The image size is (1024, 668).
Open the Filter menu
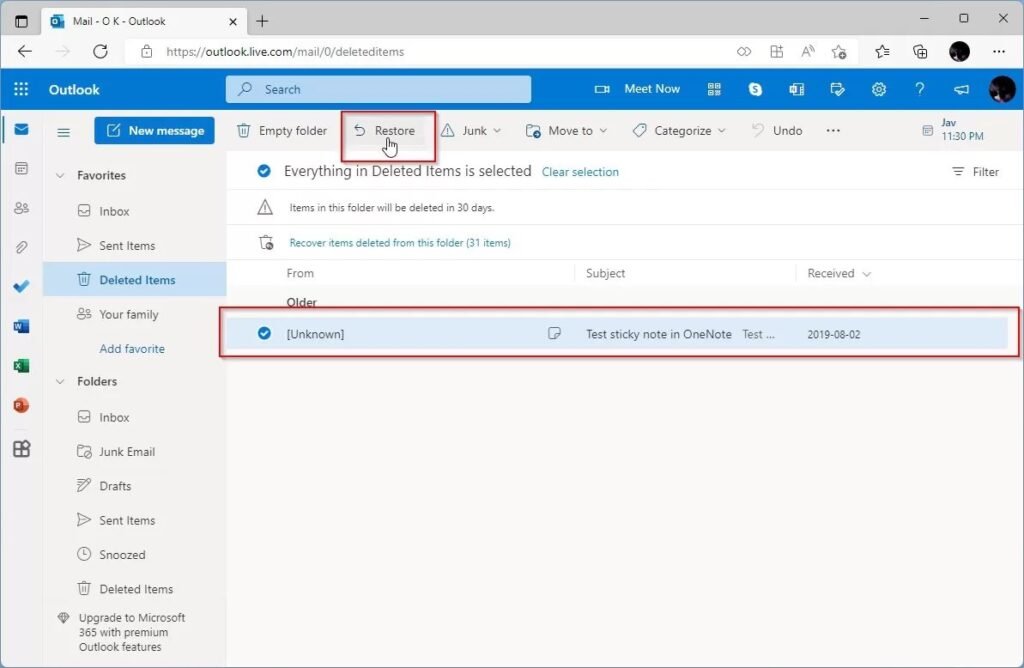(976, 172)
